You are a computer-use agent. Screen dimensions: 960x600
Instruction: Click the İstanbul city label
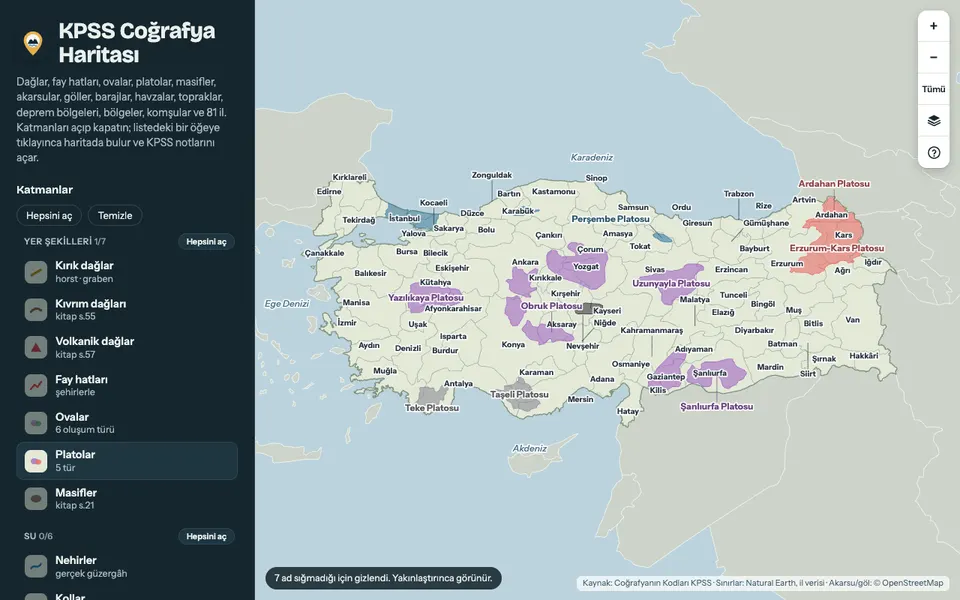[x=404, y=219]
